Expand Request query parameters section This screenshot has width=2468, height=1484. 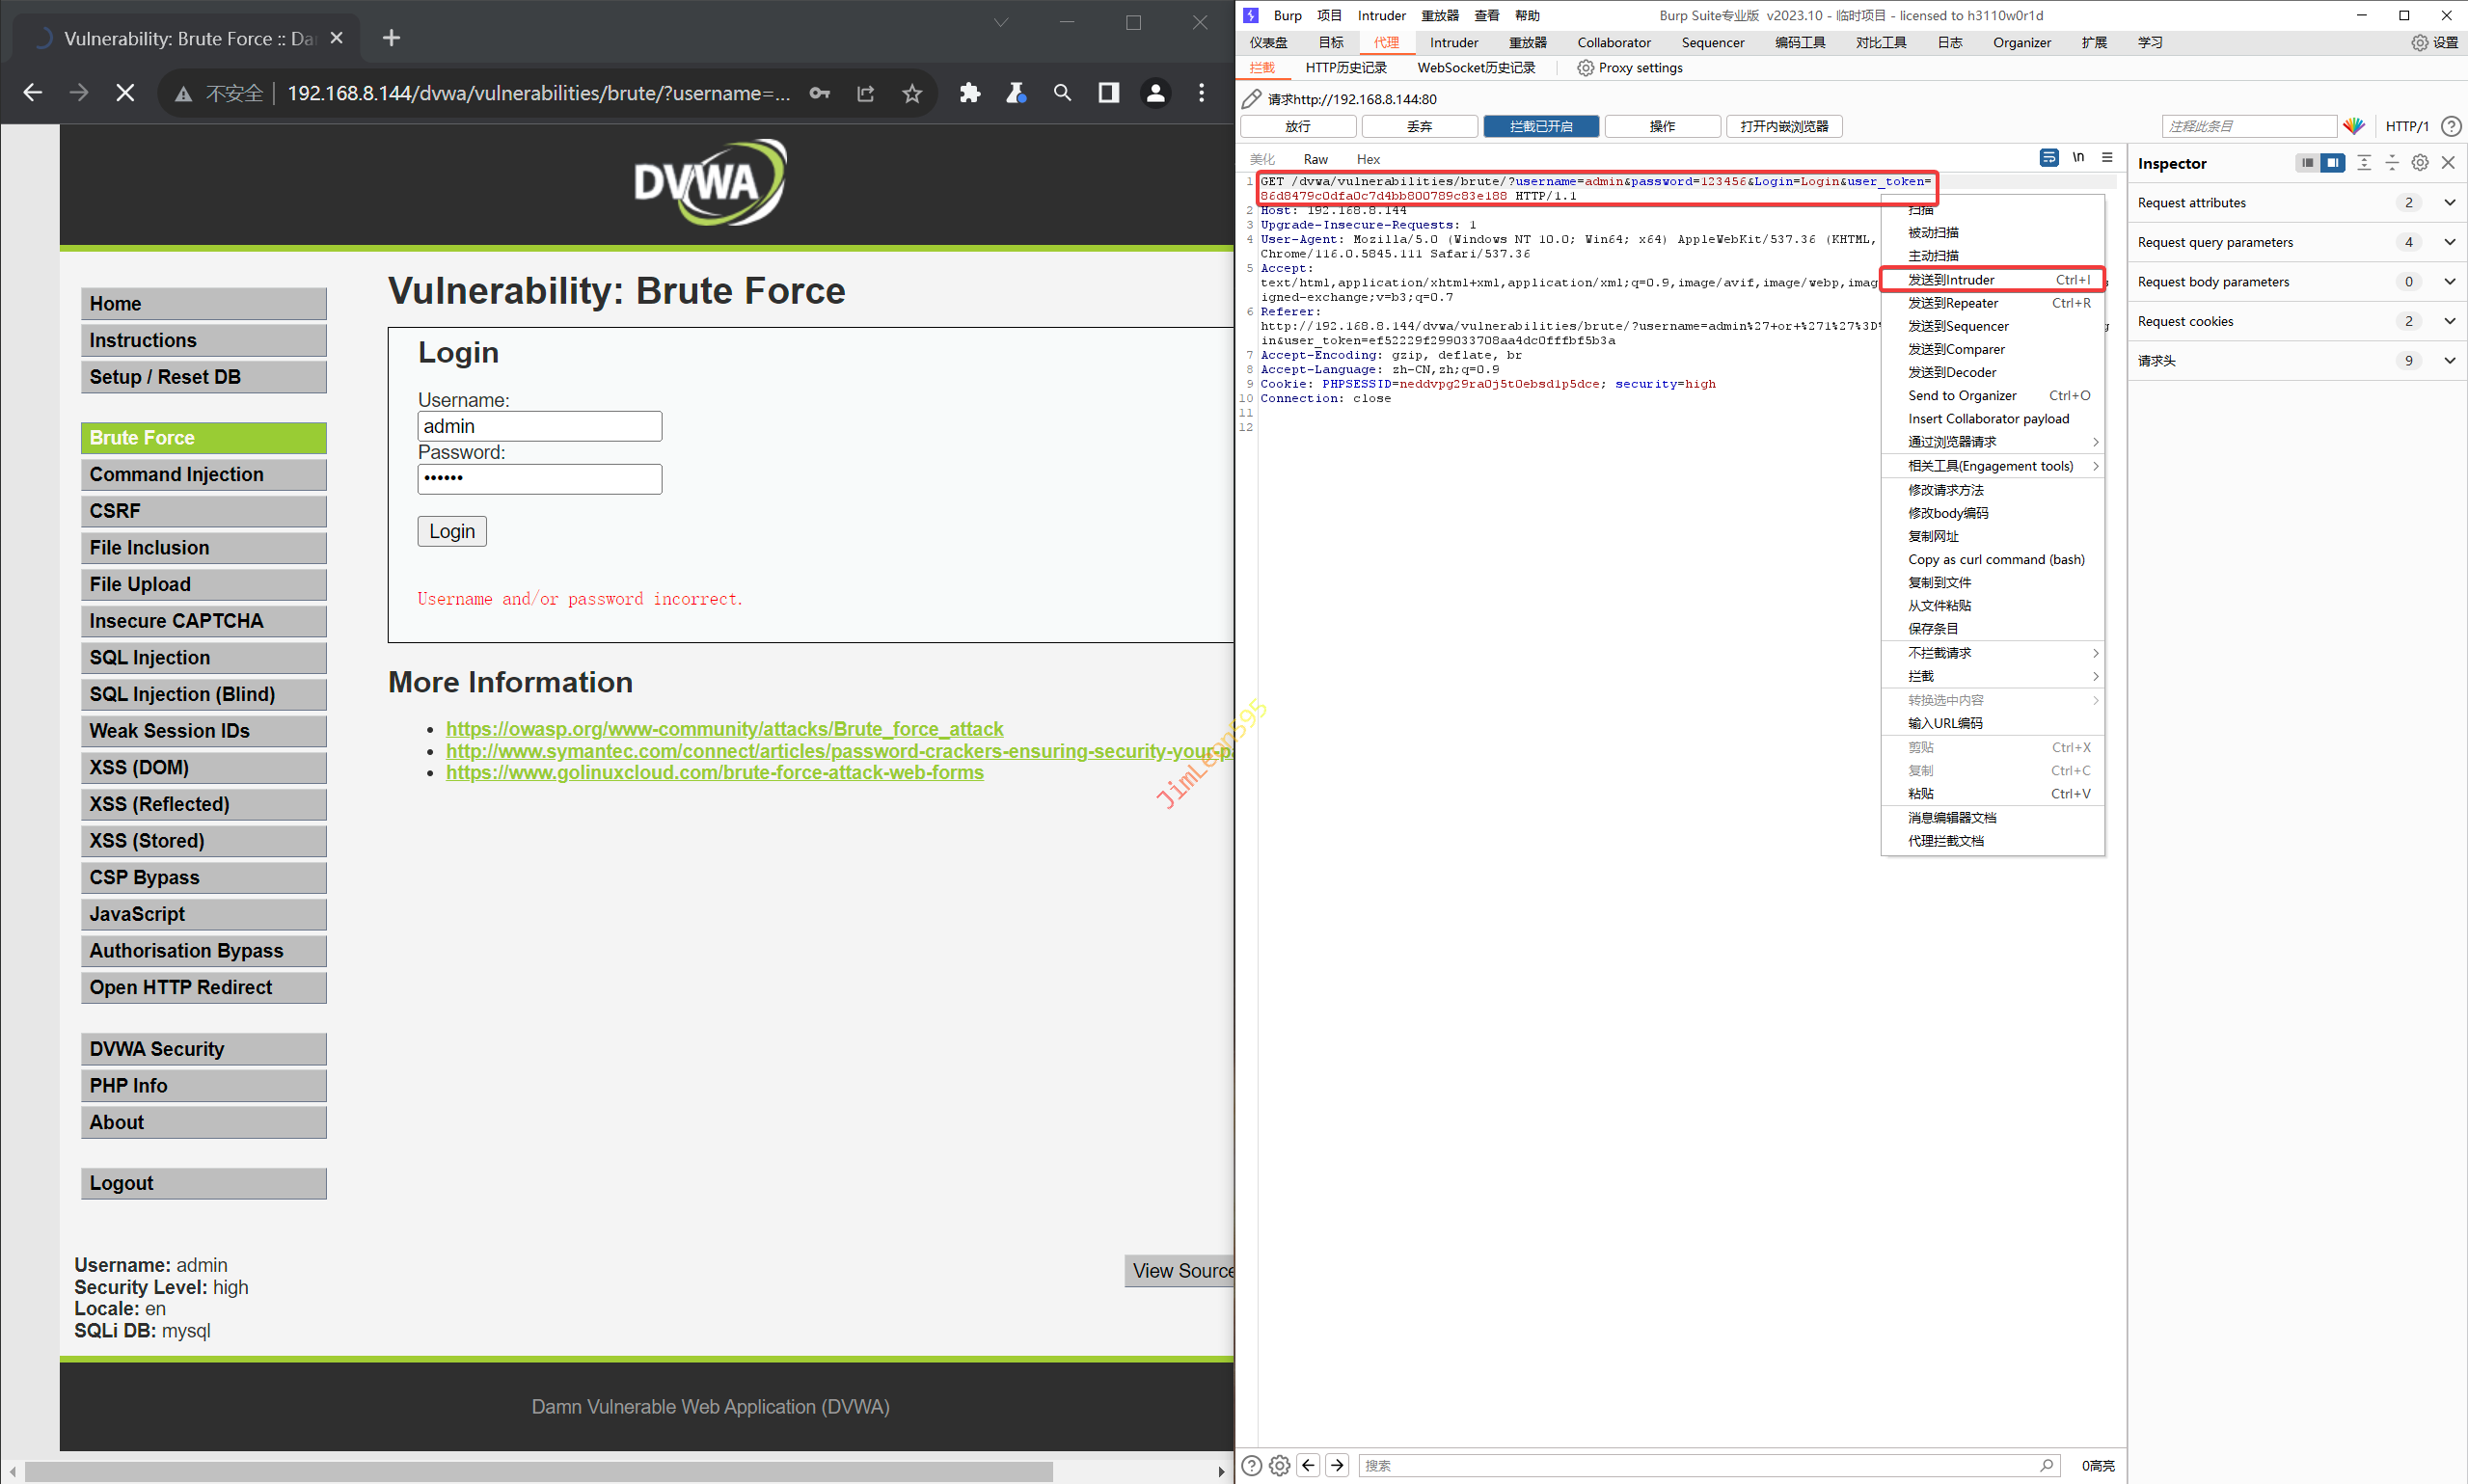[x=2449, y=242]
